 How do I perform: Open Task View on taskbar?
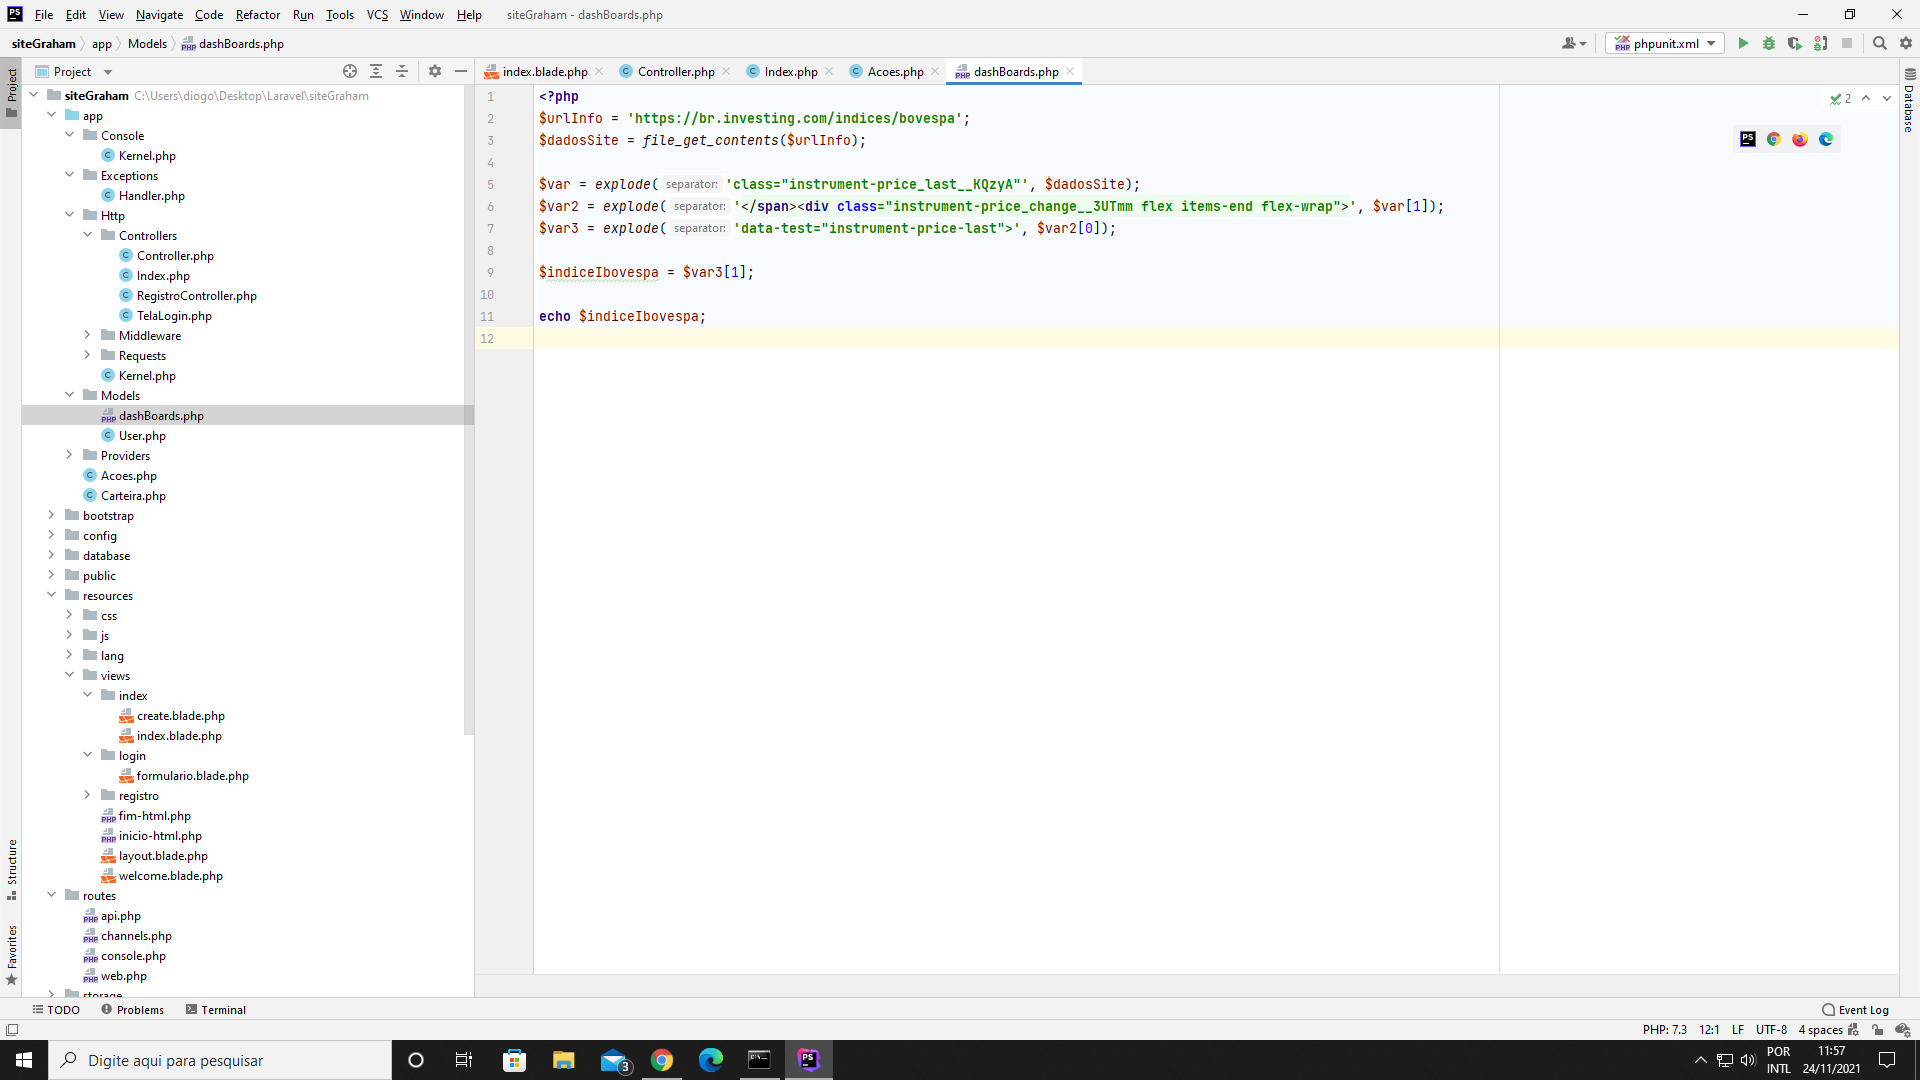464,1060
